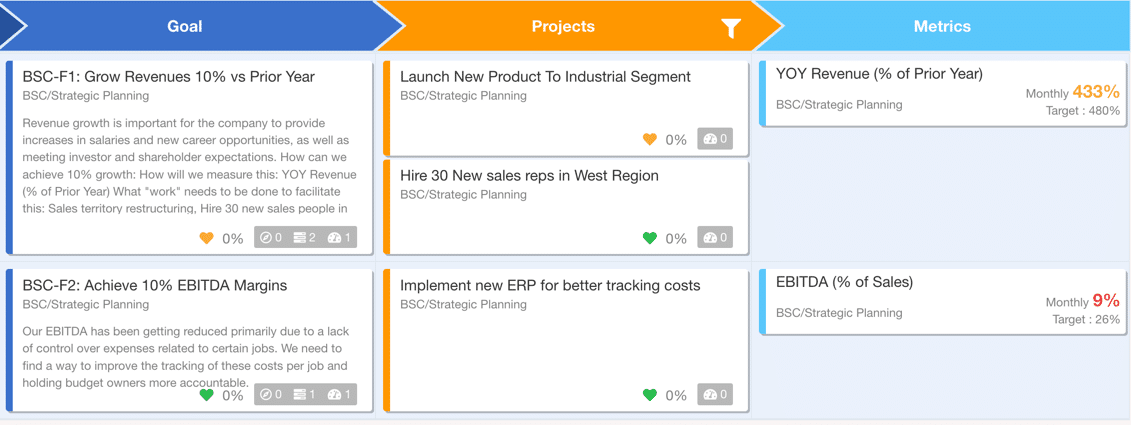Click green heart on Hire 30 New sales reps
Viewport: 1131px width, 425px height.
pyautogui.click(x=650, y=237)
